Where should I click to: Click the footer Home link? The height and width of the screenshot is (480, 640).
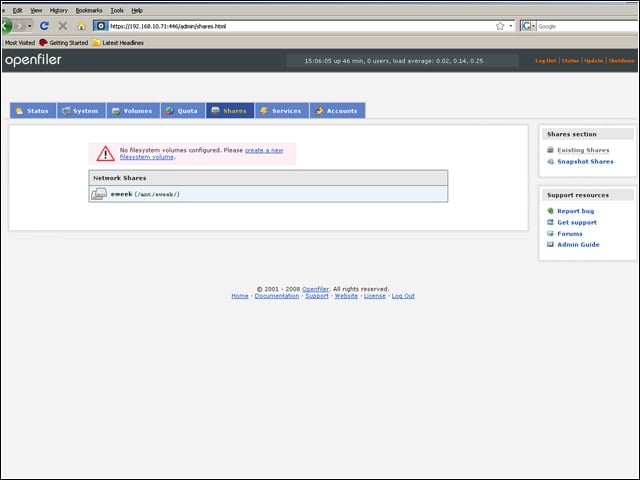(x=240, y=296)
